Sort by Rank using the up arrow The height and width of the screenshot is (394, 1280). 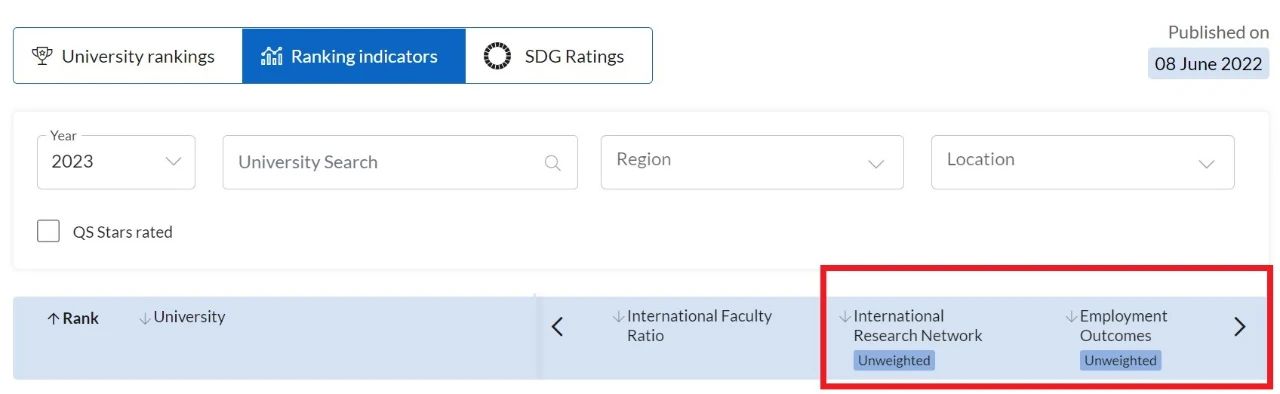click(53, 319)
